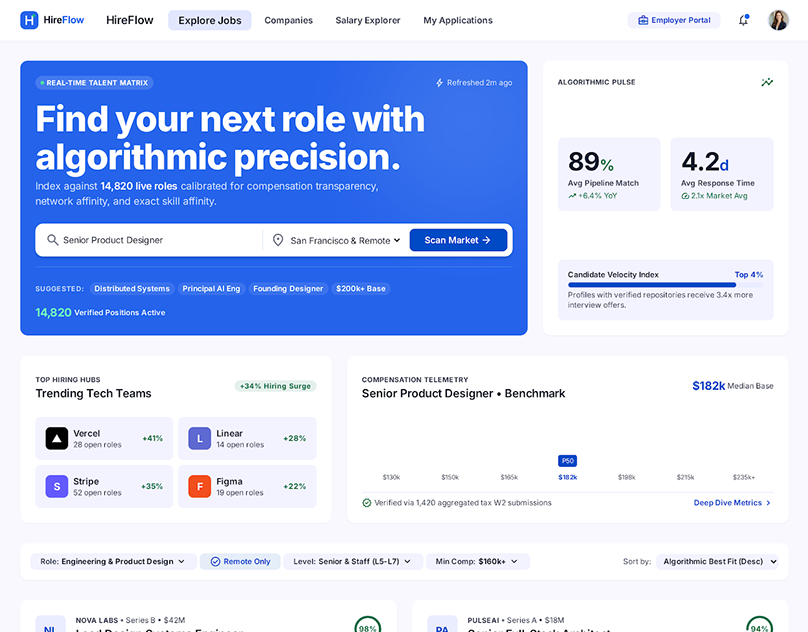
Task: Open the Companies nav item
Action: click(x=289, y=20)
